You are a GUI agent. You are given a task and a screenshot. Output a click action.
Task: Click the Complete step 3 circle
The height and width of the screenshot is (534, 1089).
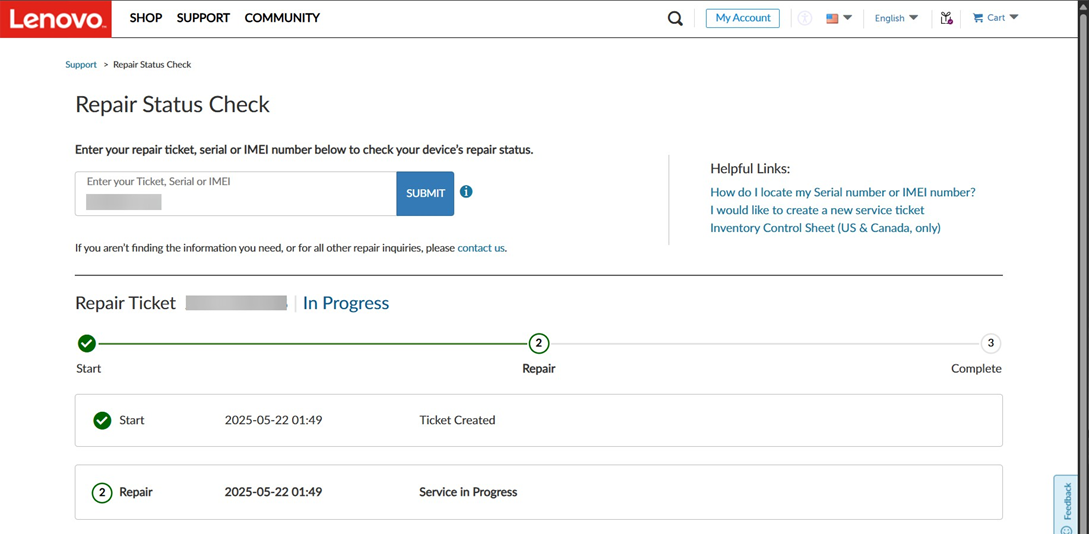click(x=990, y=344)
